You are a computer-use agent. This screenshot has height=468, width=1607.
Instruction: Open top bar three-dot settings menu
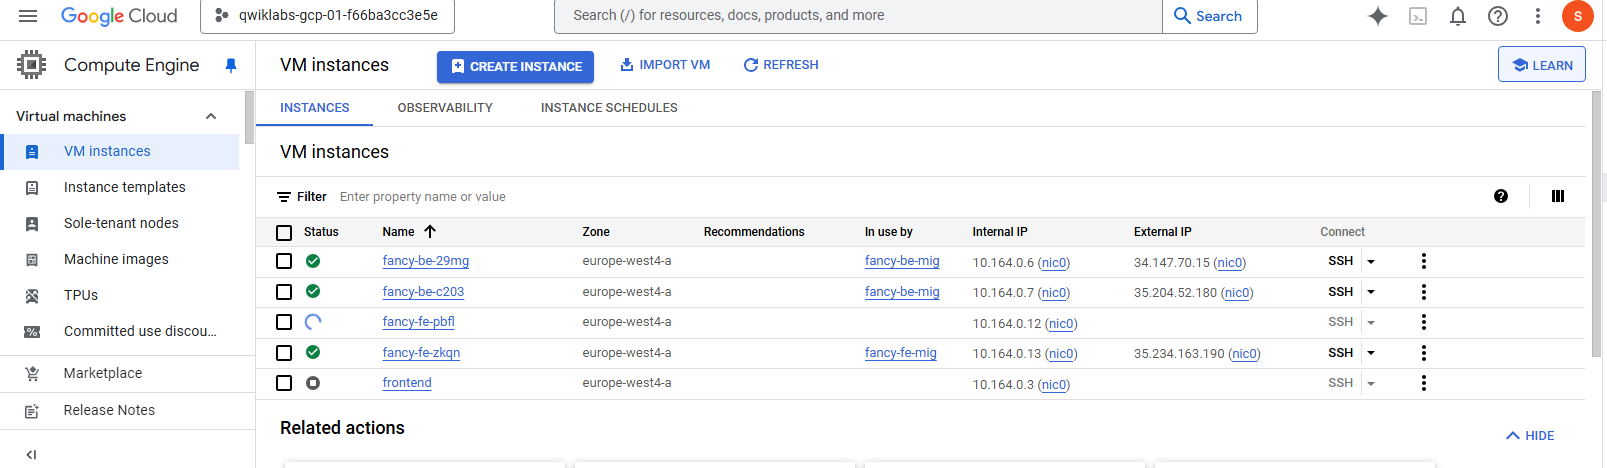(x=1538, y=16)
